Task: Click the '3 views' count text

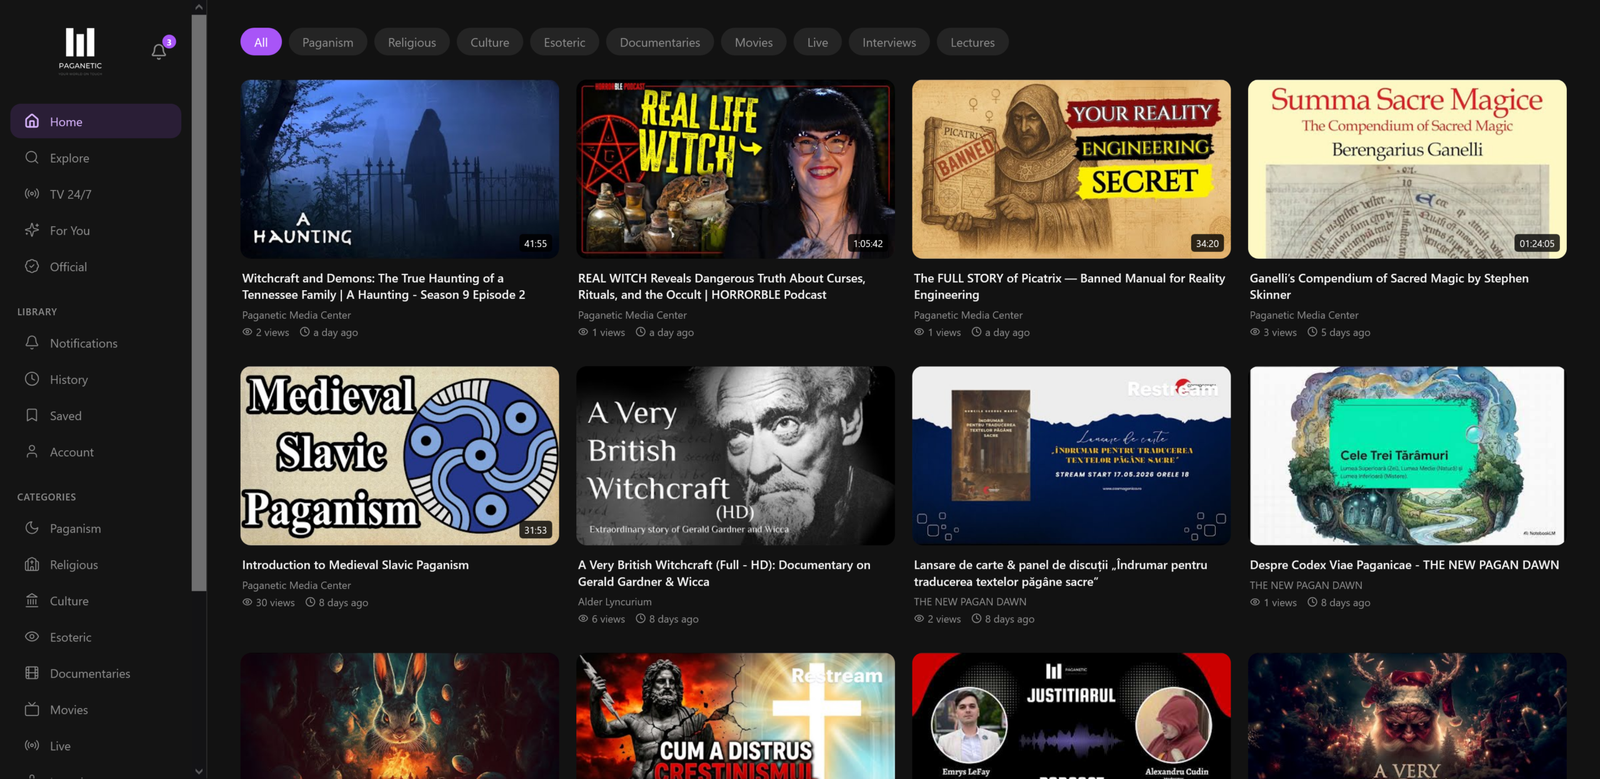Action: 1280,332
